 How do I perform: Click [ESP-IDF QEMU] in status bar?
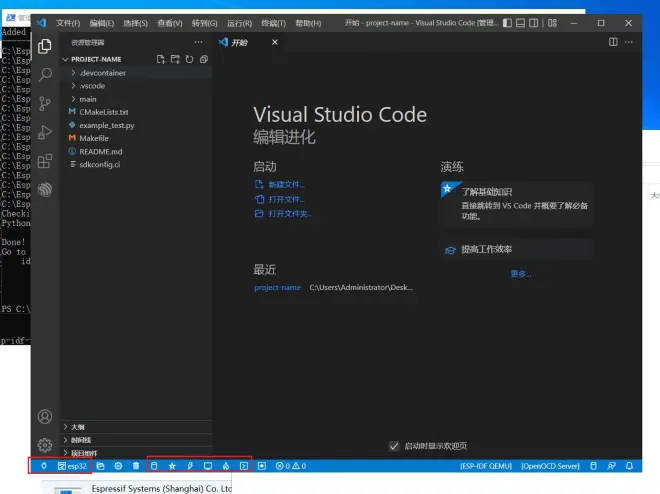coord(486,466)
